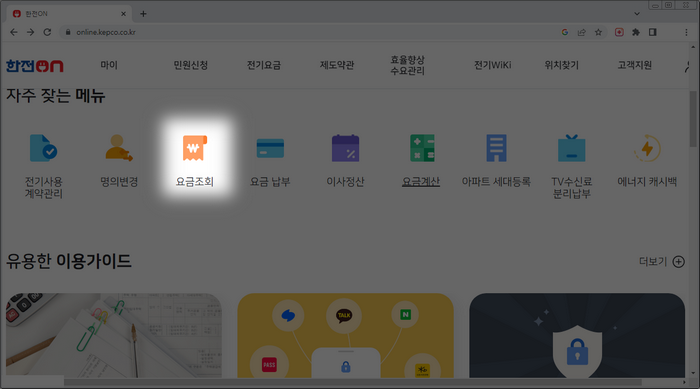The width and height of the screenshot is (700, 389).
Task: Open the 전기사용 계약관리 icon
Action: click(x=43, y=148)
